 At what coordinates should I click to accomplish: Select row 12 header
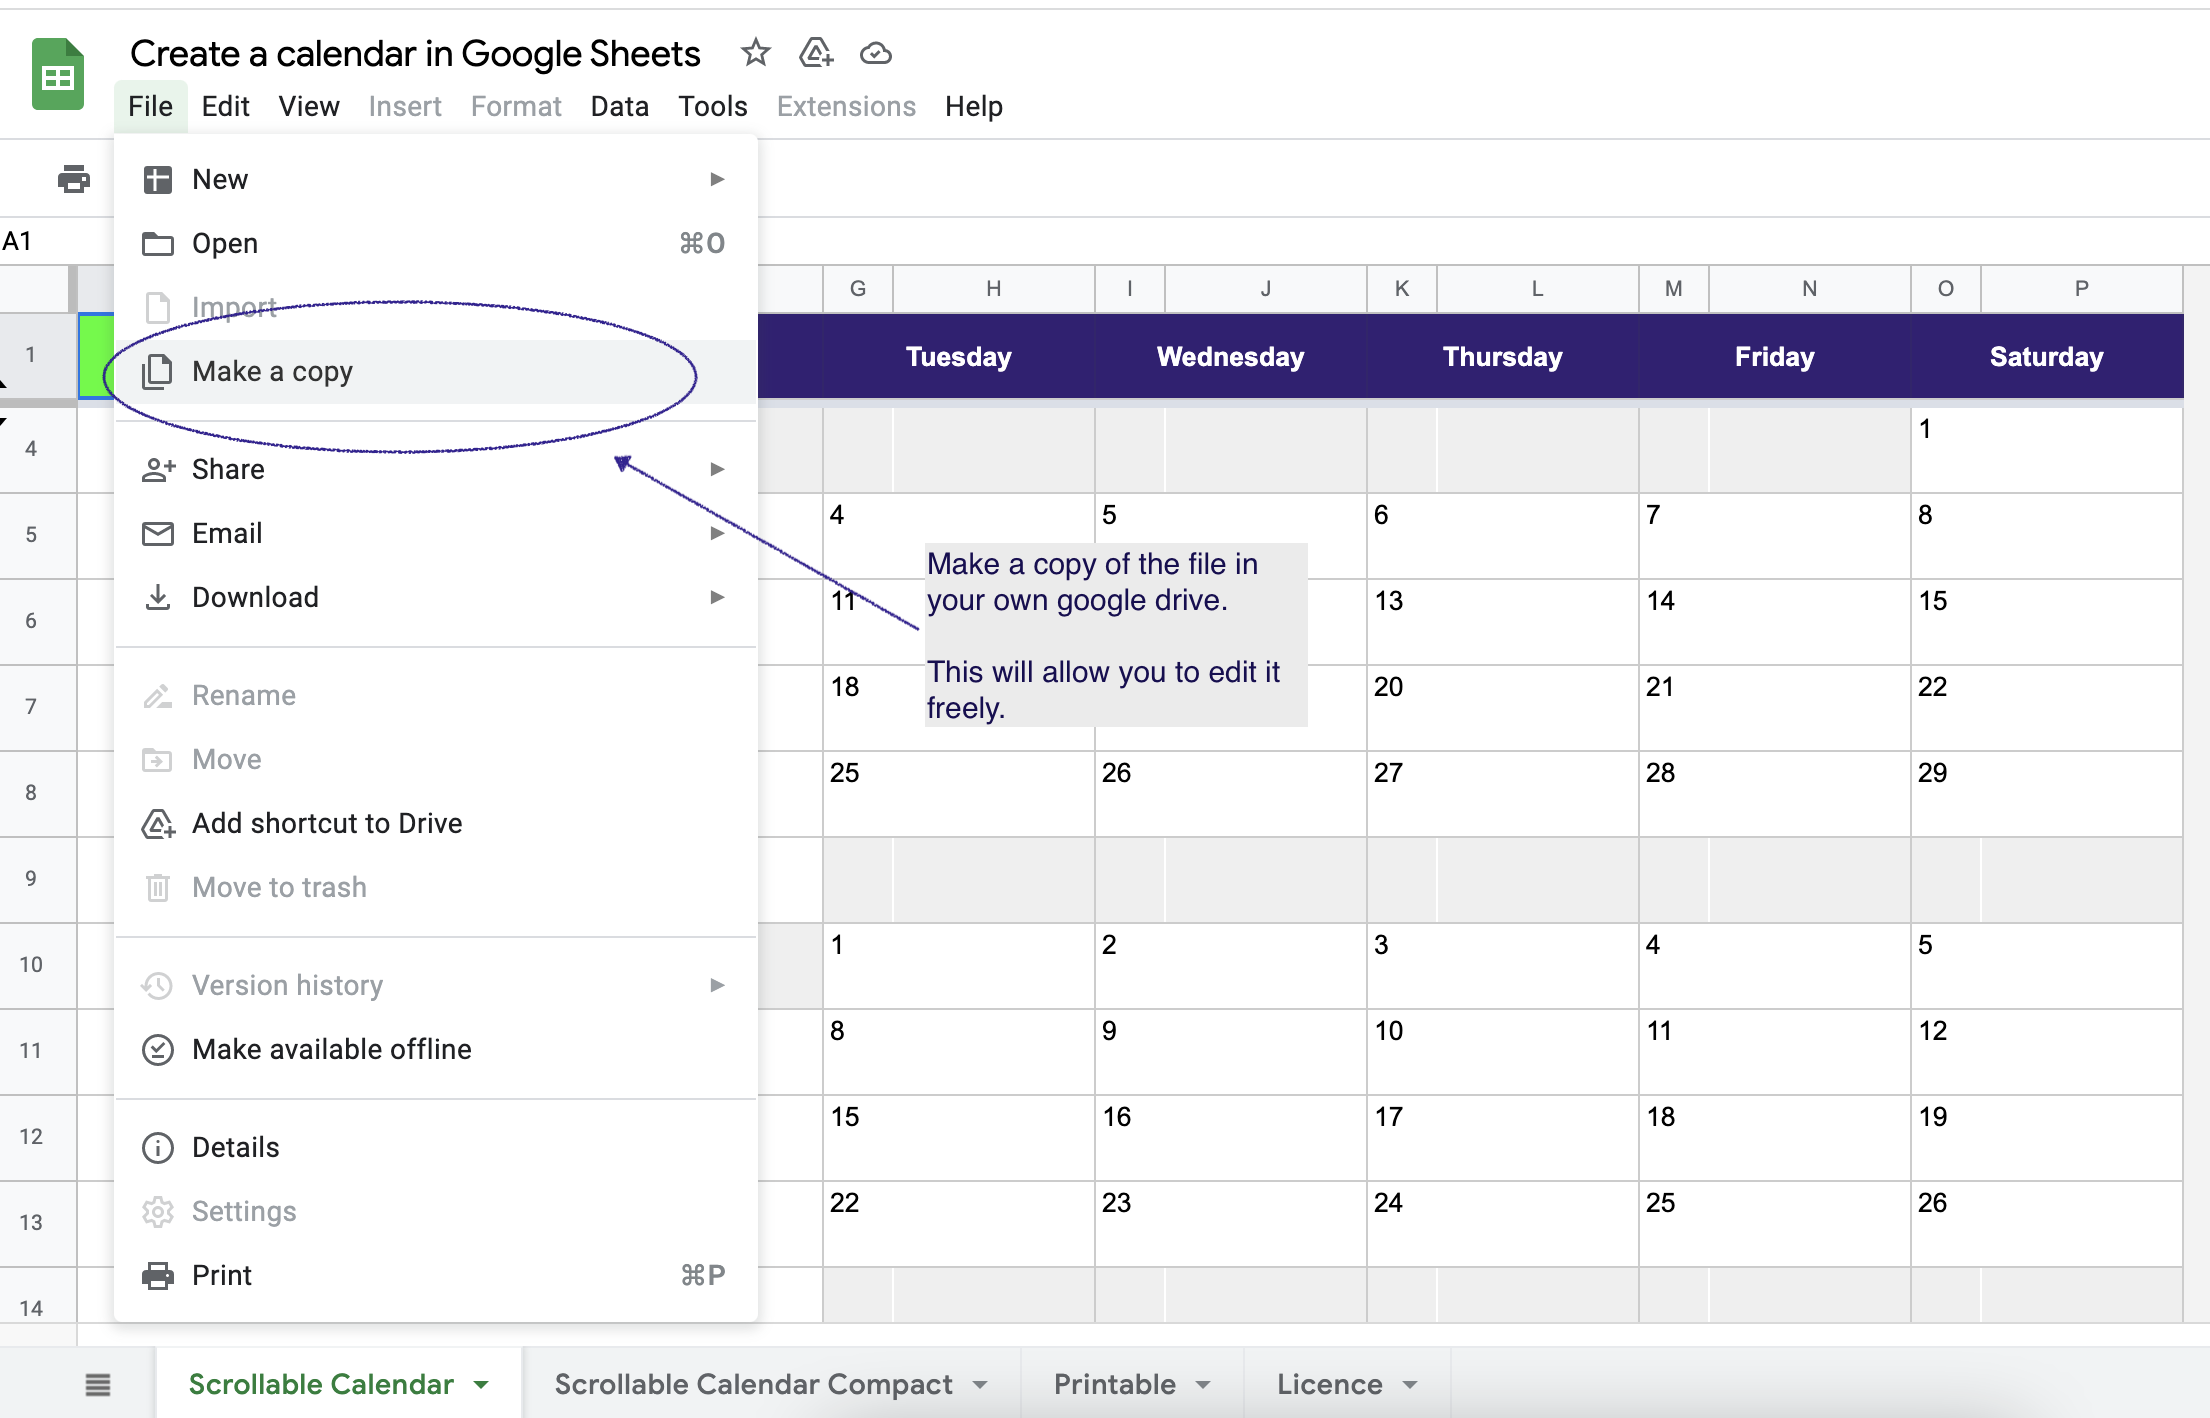coord(37,1137)
